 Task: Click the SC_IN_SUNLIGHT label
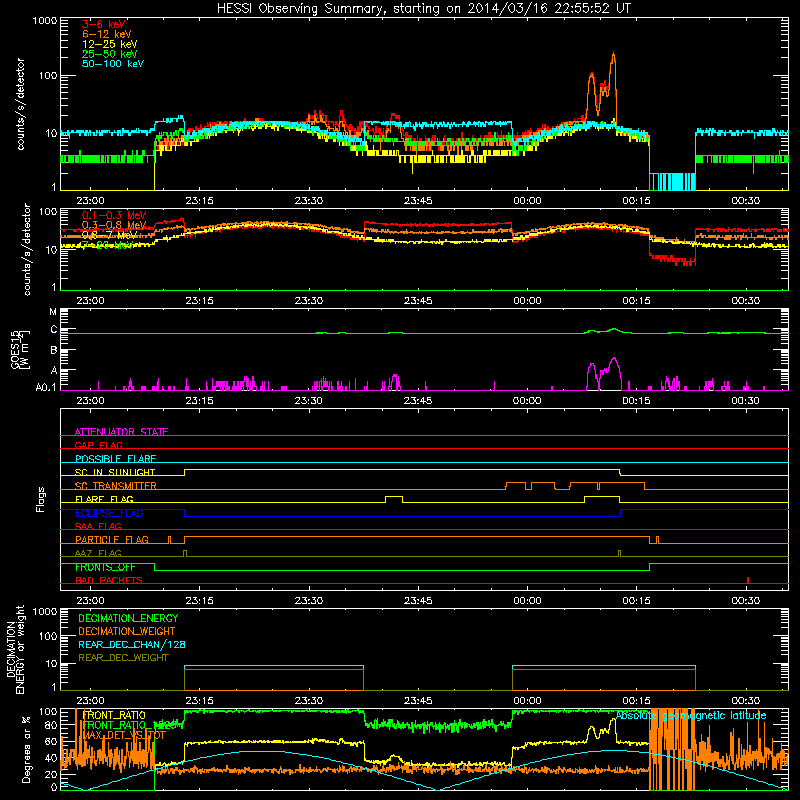[115, 472]
